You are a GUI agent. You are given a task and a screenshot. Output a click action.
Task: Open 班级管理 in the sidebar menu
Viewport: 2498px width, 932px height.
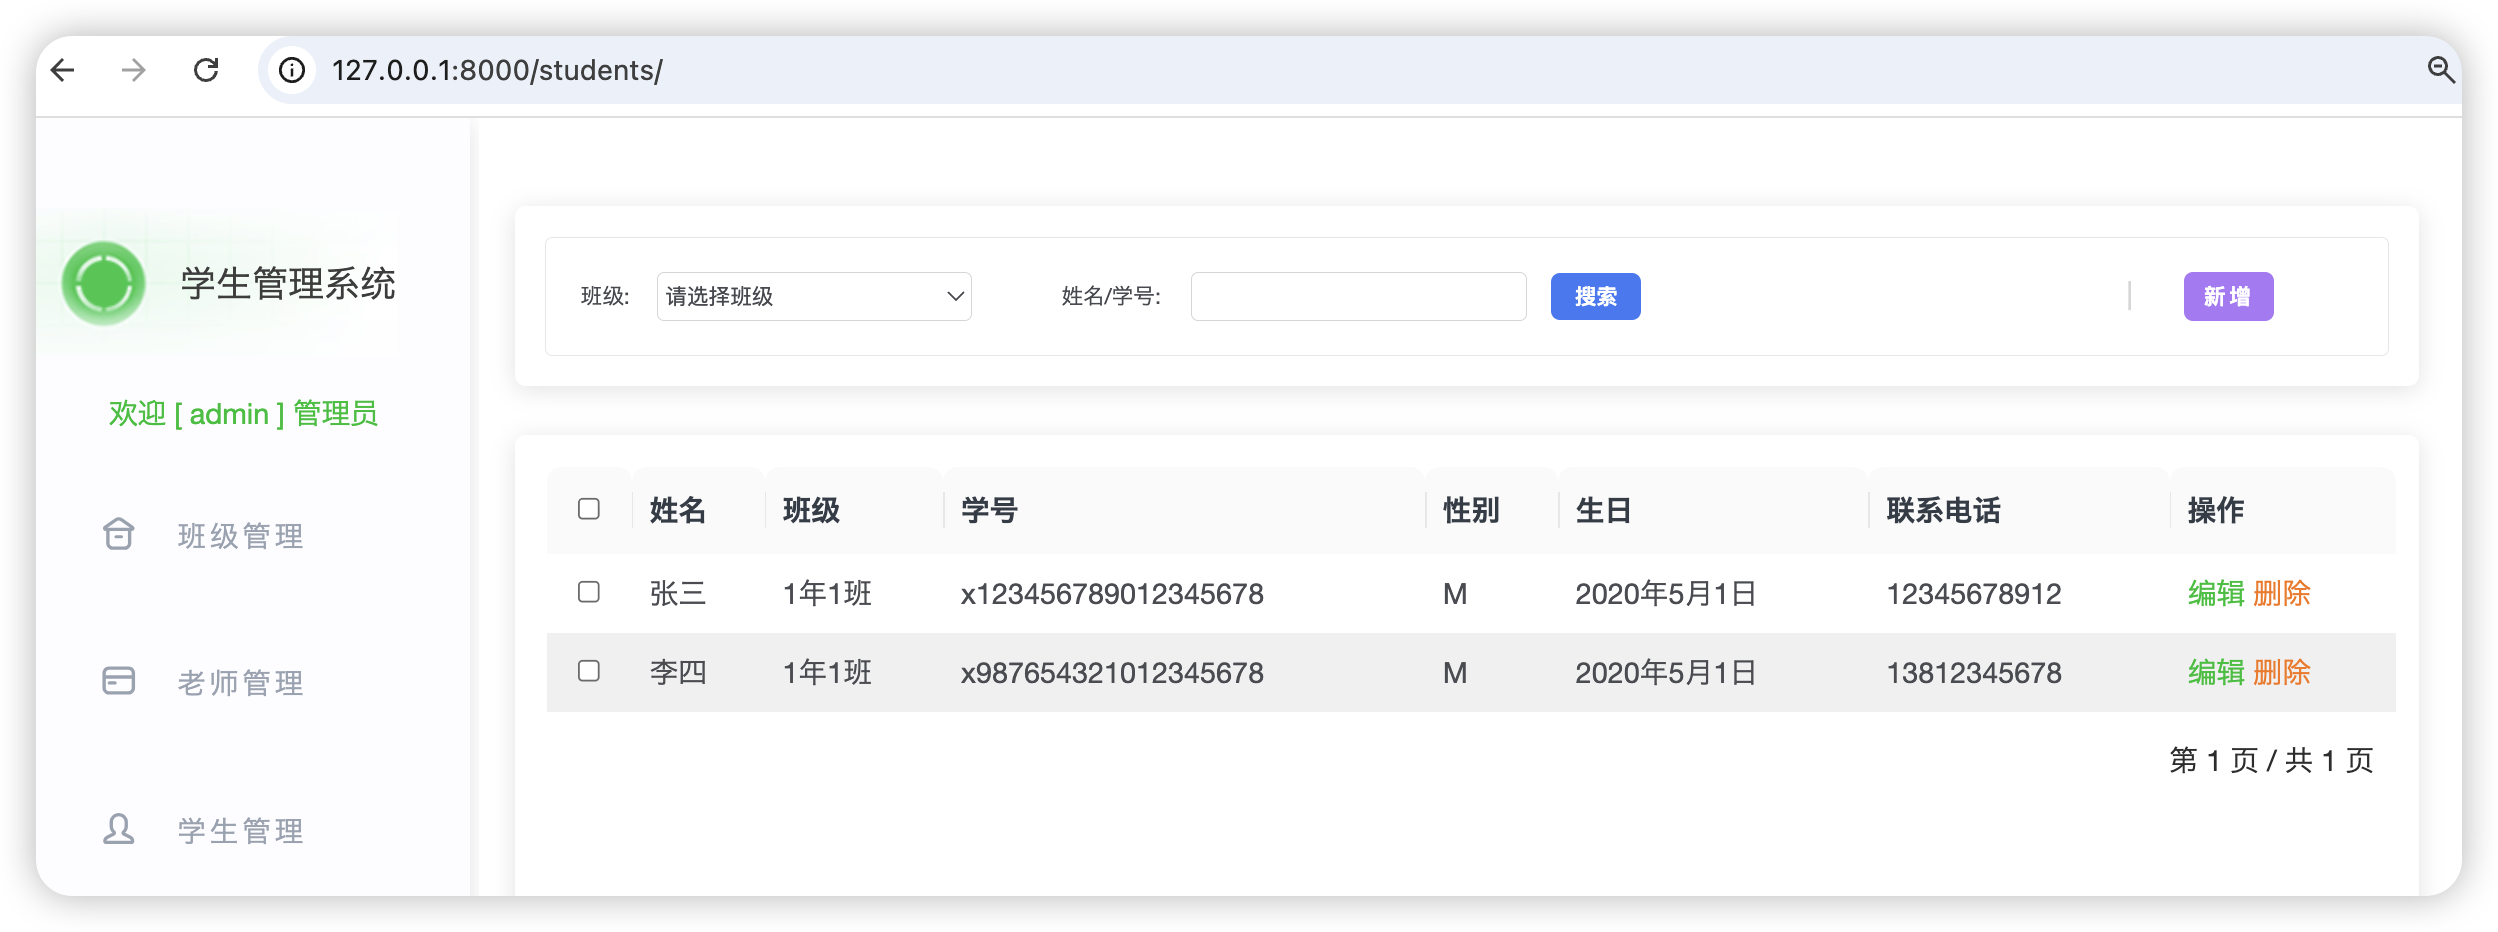tap(241, 536)
